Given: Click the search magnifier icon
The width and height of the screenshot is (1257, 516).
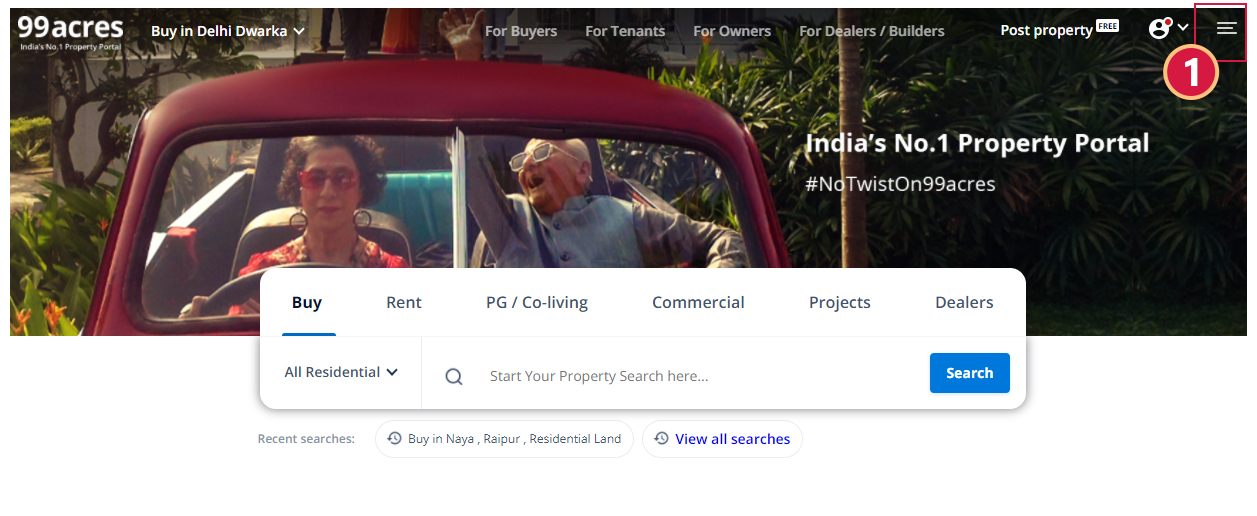Looking at the screenshot, I should [x=454, y=377].
